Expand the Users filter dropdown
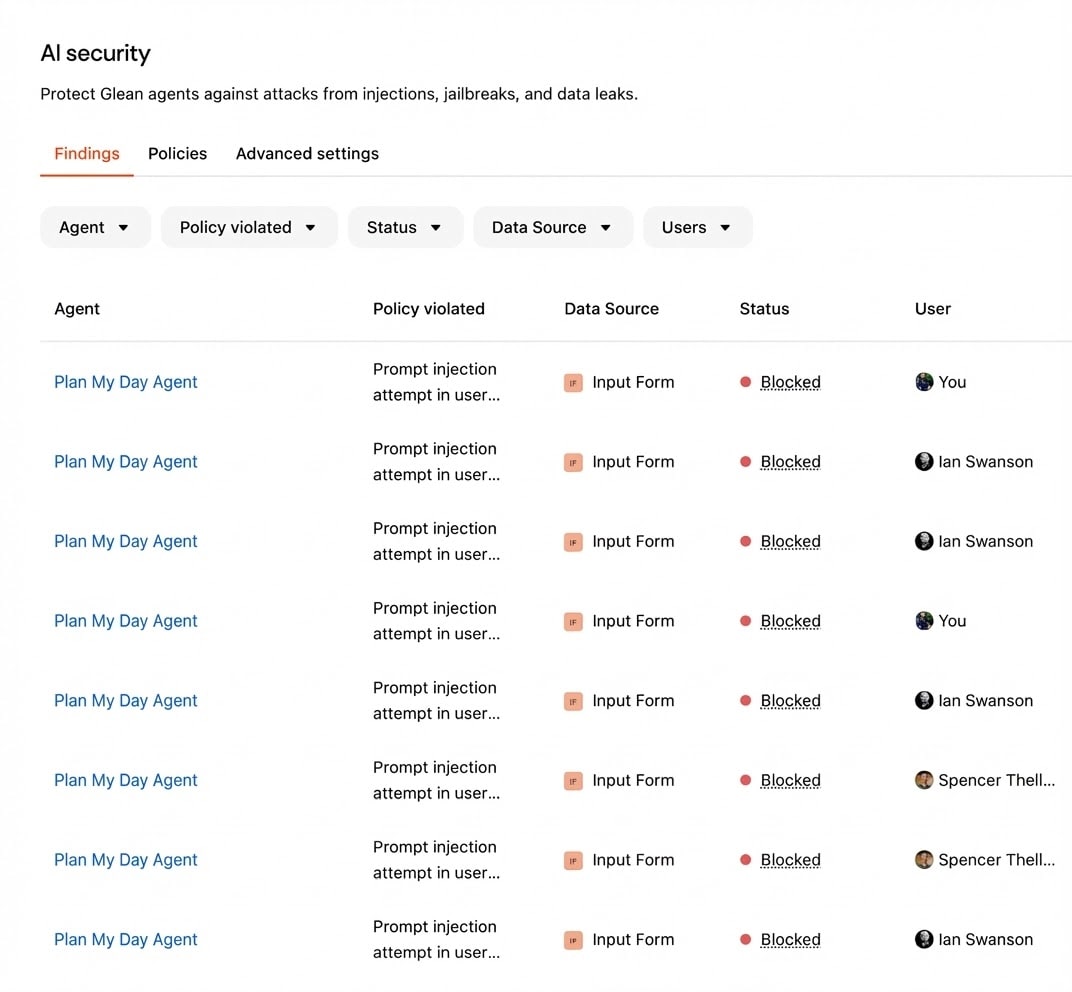 [697, 227]
